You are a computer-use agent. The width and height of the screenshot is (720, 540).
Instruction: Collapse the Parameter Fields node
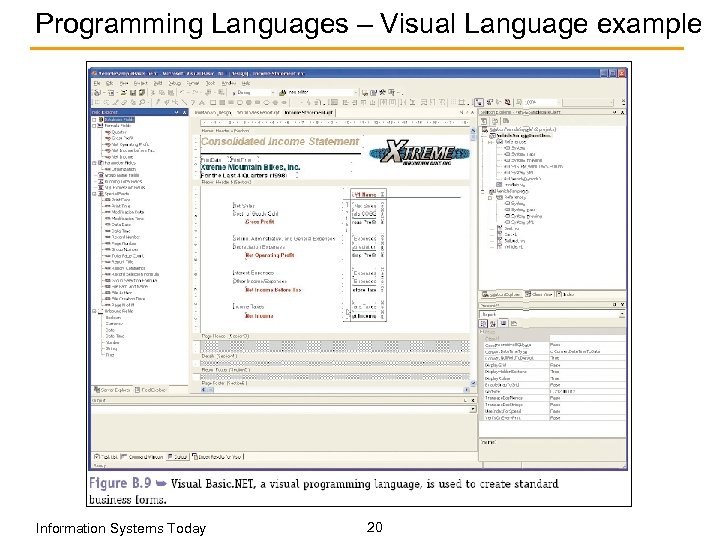(95, 163)
